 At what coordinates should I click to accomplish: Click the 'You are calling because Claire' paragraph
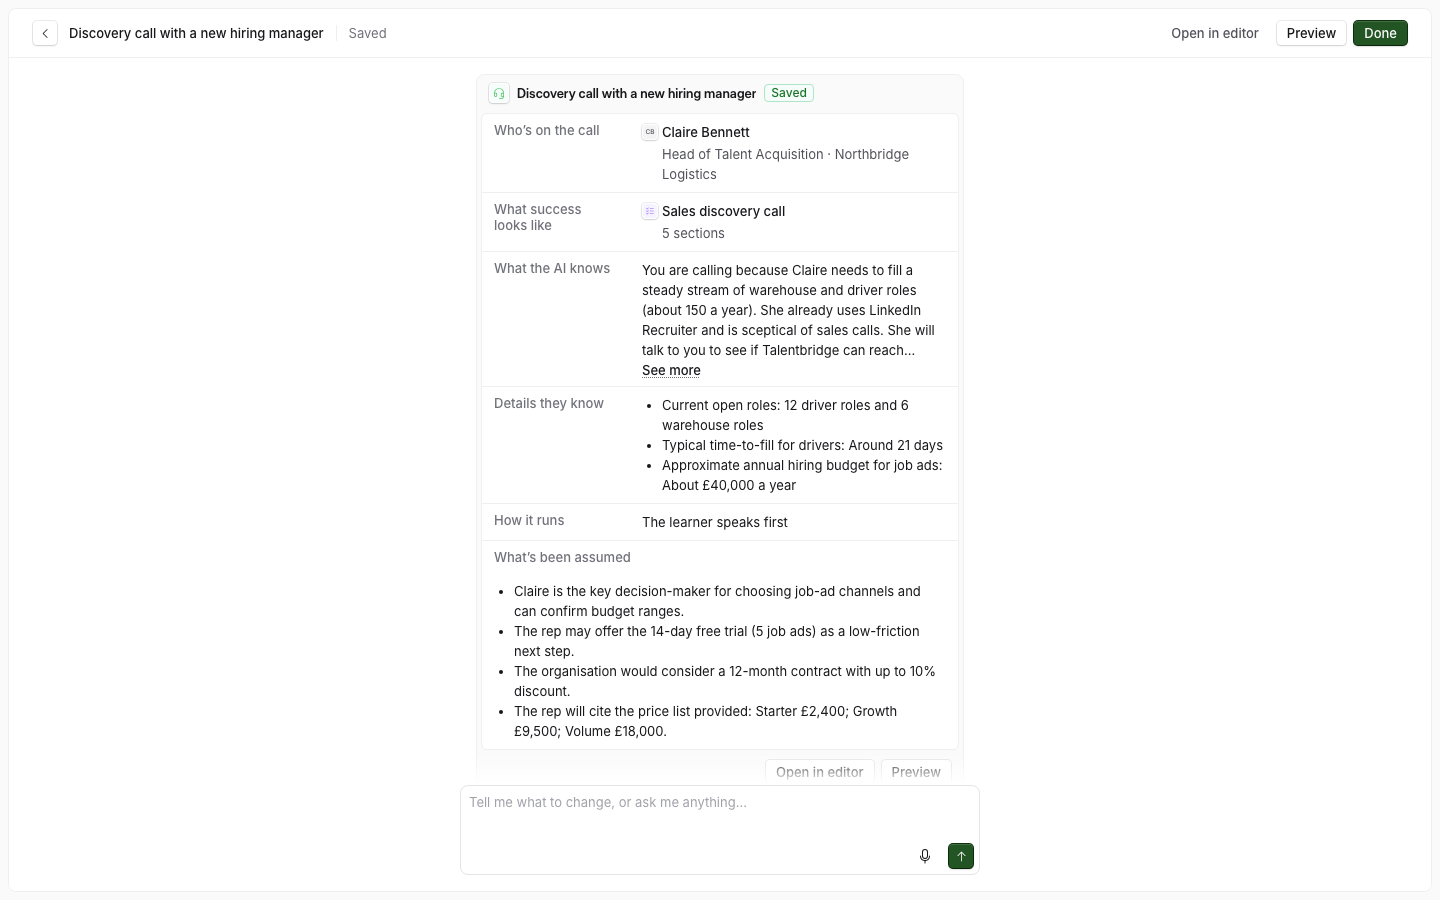click(789, 310)
